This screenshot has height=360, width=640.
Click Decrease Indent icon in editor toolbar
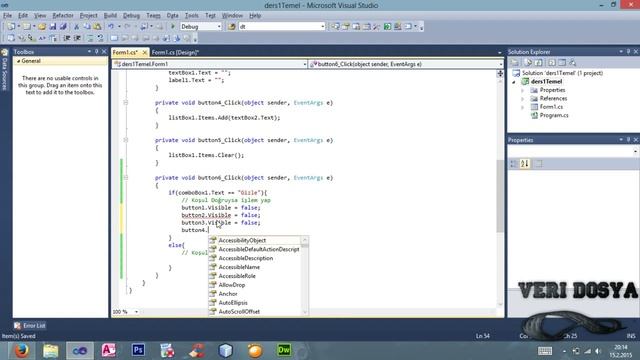67,38
